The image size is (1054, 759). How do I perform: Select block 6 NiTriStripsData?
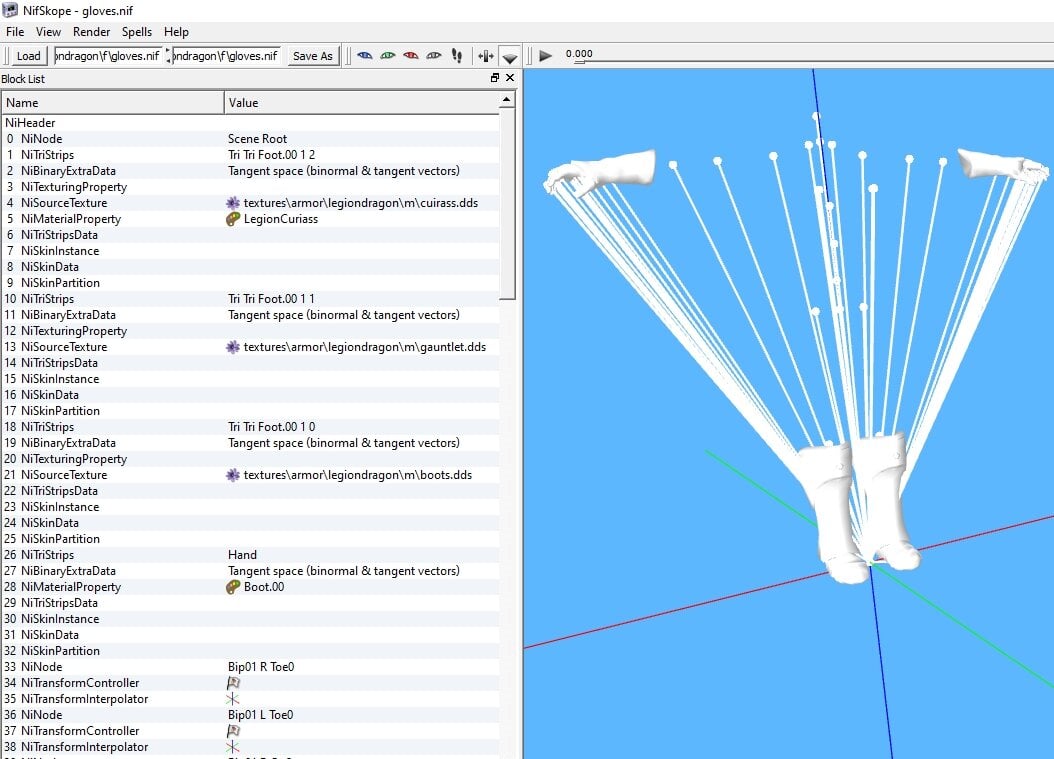251,235
